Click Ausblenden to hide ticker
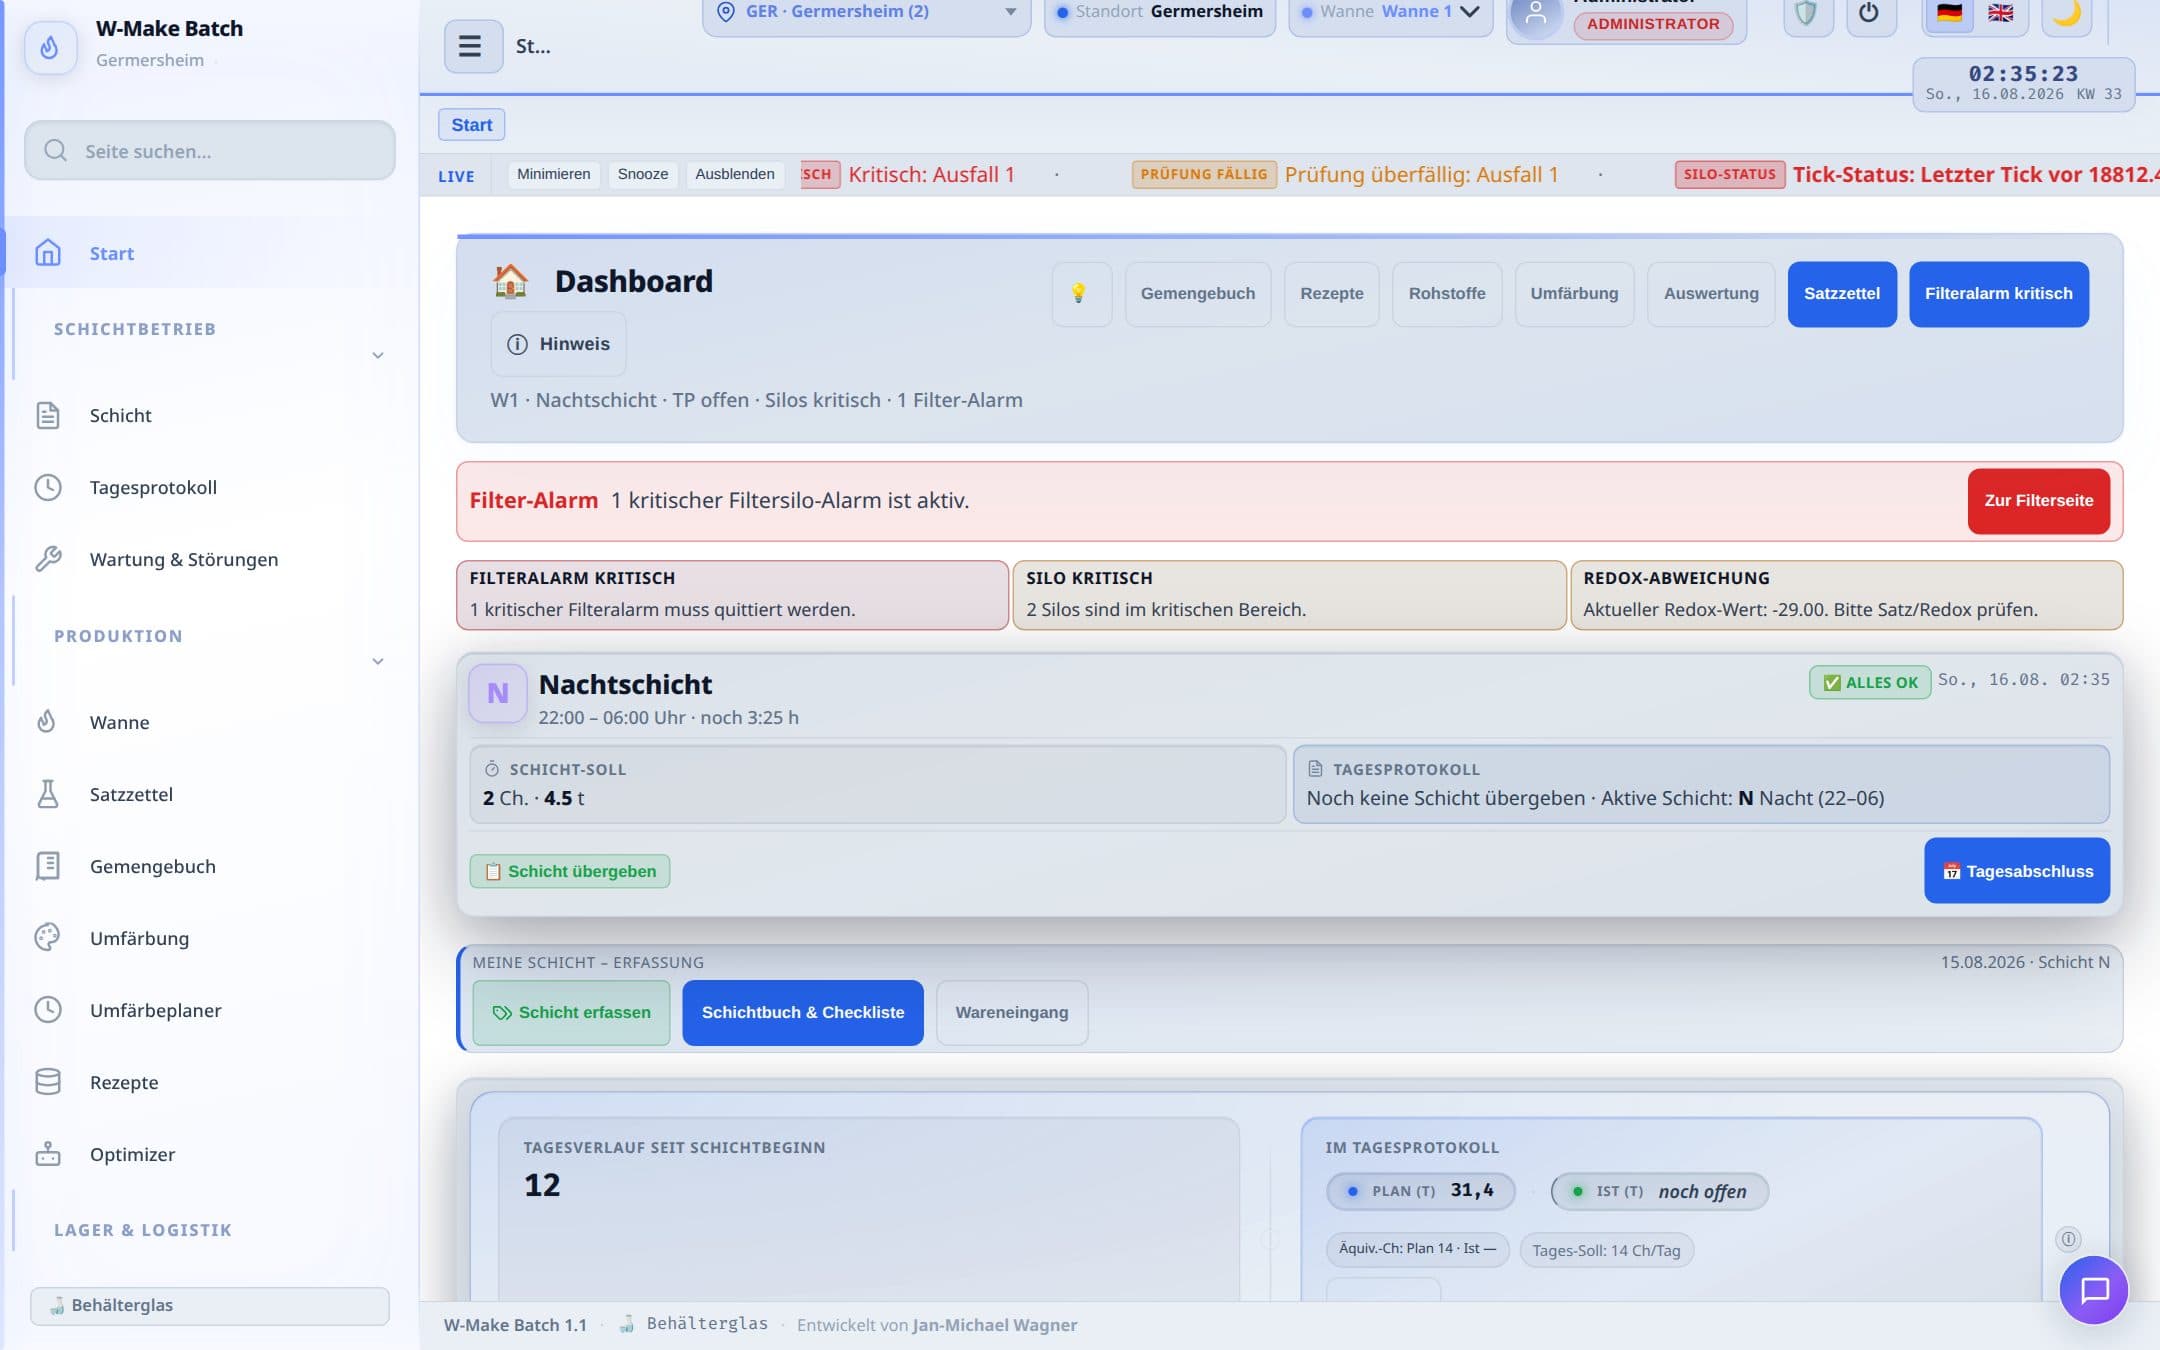This screenshot has width=2160, height=1350. click(x=734, y=174)
